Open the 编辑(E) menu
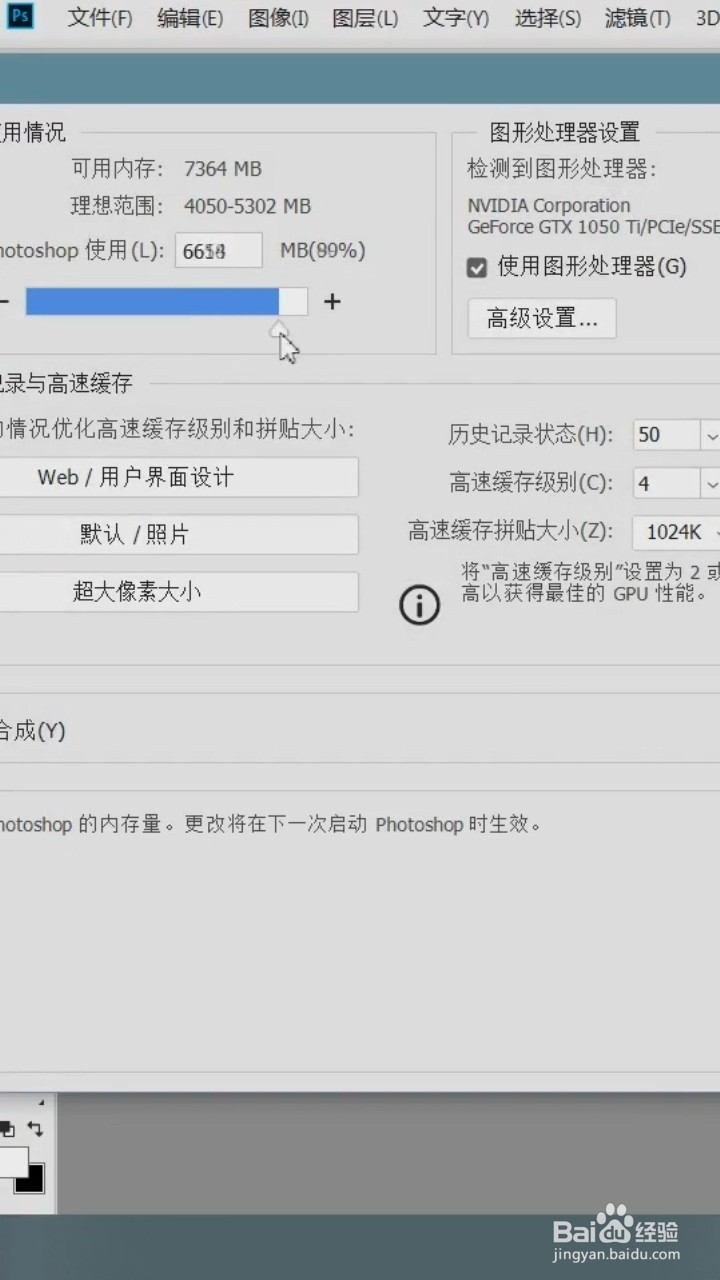This screenshot has height=1280, width=720. (x=190, y=18)
